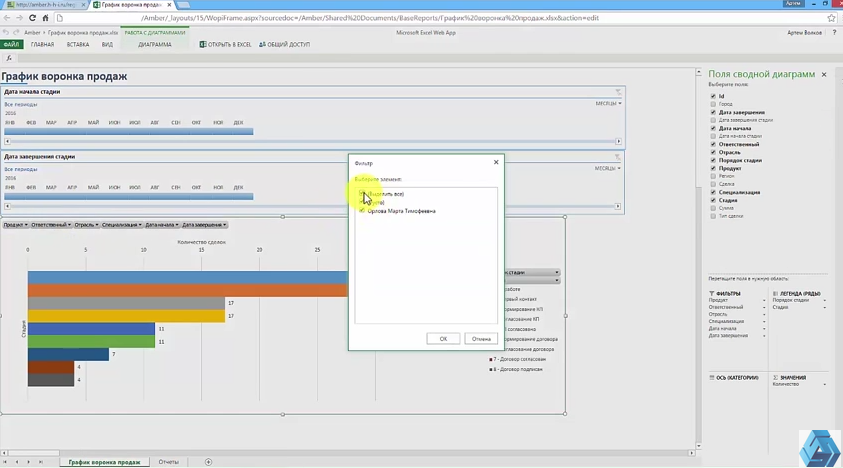This screenshot has height=468, width=843.
Task: Click the fx formula icon
Action: pyautogui.click(x=9, y=58)
